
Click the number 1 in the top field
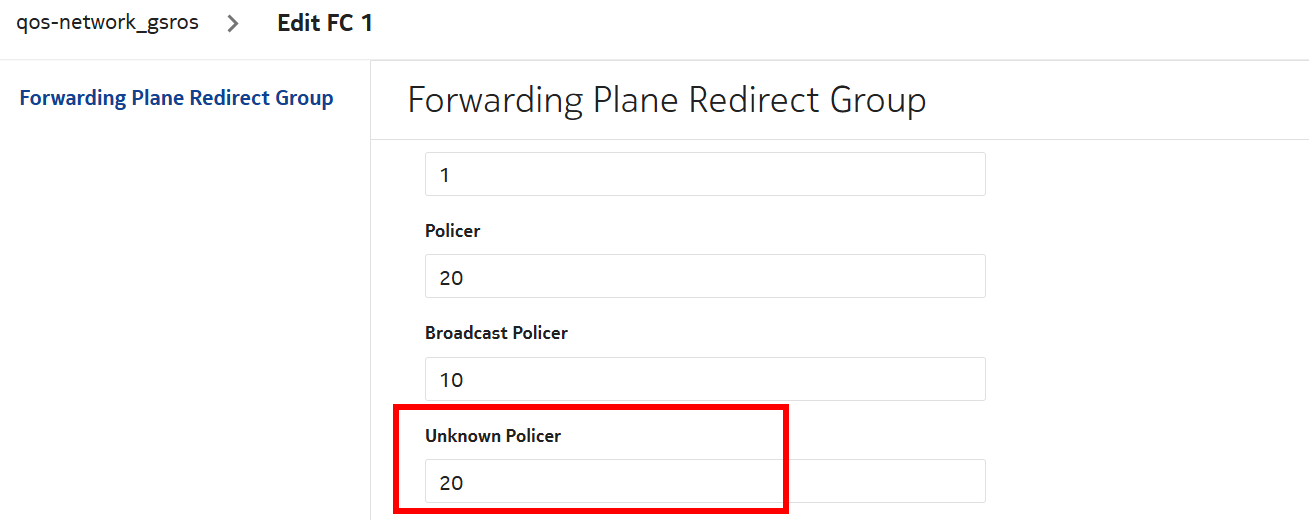(x=445, y=175)
